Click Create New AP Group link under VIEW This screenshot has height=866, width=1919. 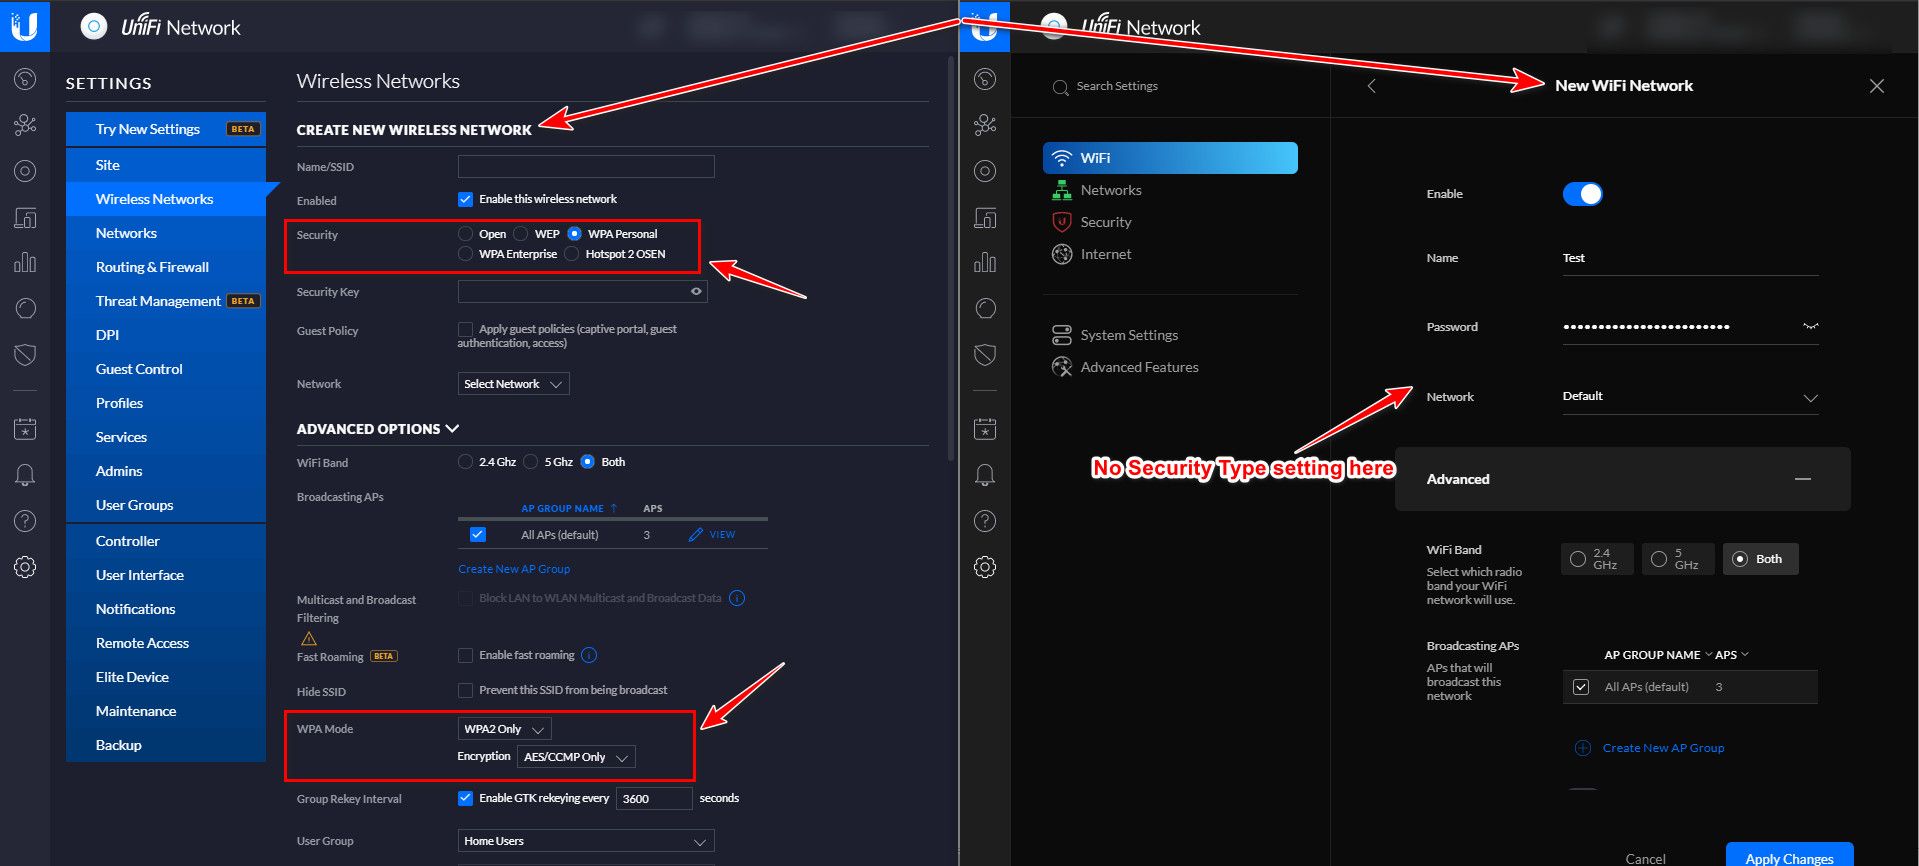[514, 569]
